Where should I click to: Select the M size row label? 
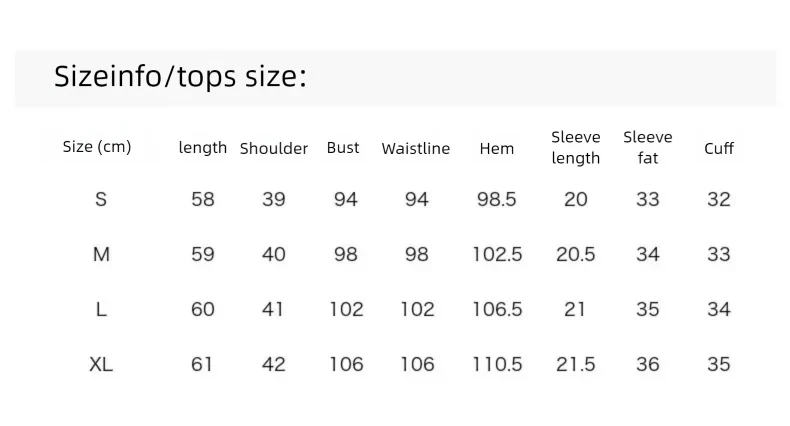pyautogui.click(x=101, y=254)
